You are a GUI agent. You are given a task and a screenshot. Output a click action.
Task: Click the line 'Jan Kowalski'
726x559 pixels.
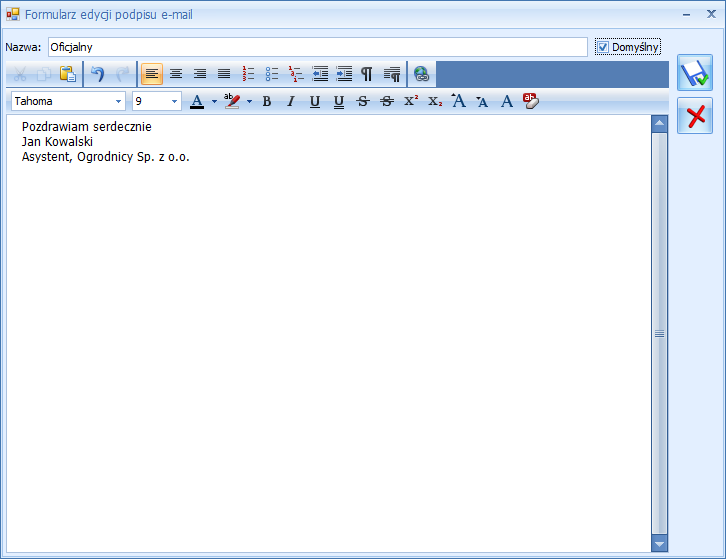57,142
